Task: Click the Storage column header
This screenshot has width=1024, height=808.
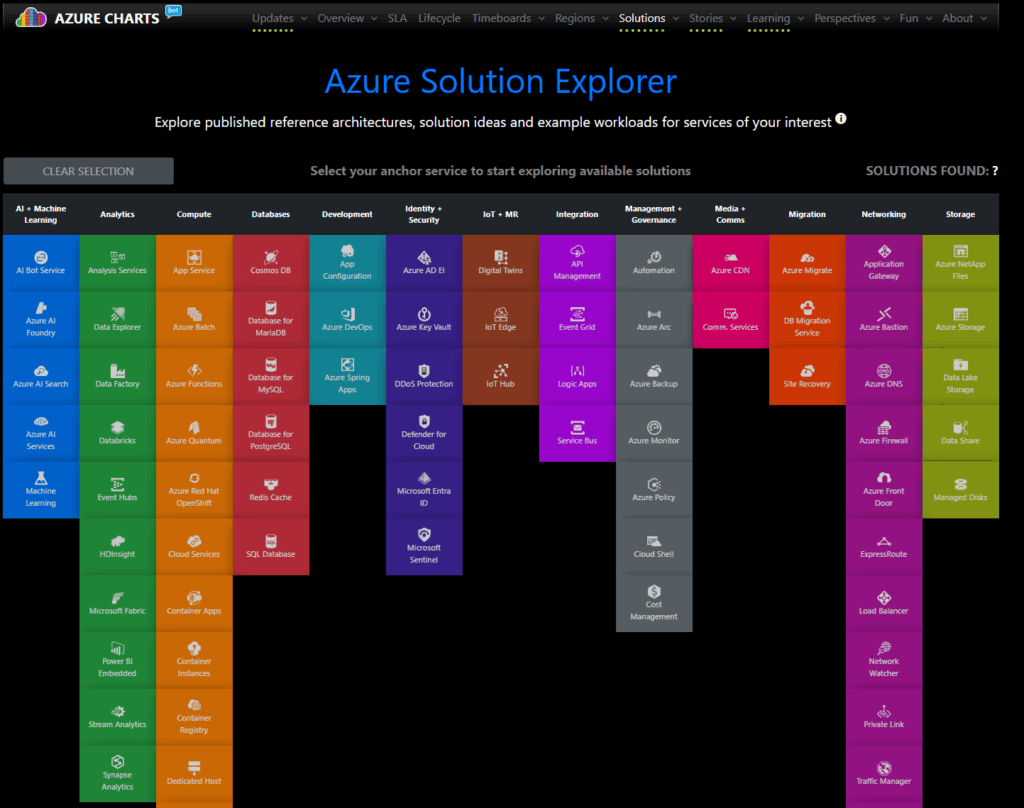Action: pos(960,214)
